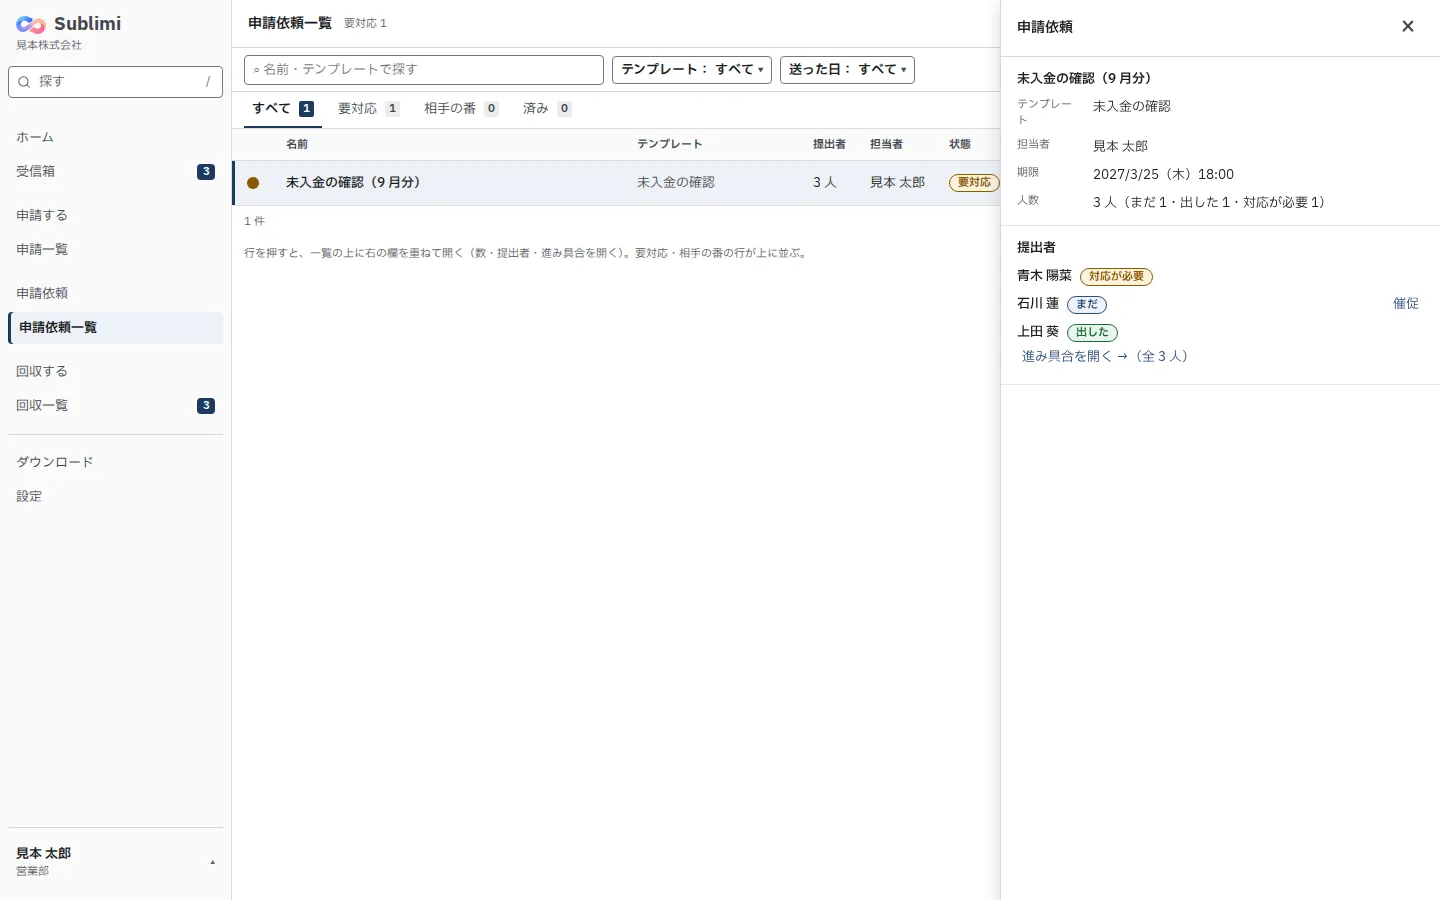Image resolution: width=1440 pixels, height=900 pixels.
Task: Select the 未入金の確認（9 月分）row name
Action: click(353, 183)
